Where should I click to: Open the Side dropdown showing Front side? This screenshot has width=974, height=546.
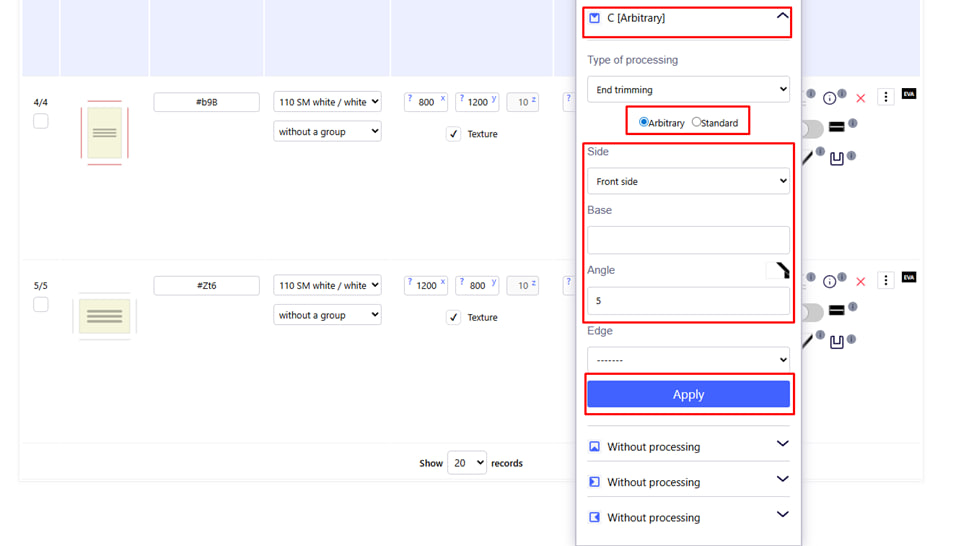(688, 181)
